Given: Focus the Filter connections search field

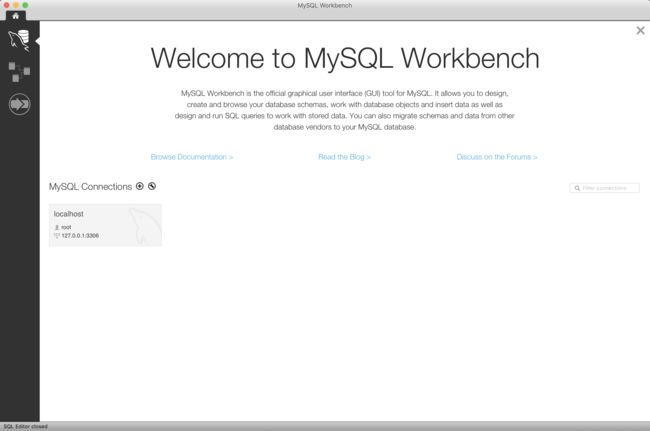Looking at the screenshot, I should (x=604, y=188).
